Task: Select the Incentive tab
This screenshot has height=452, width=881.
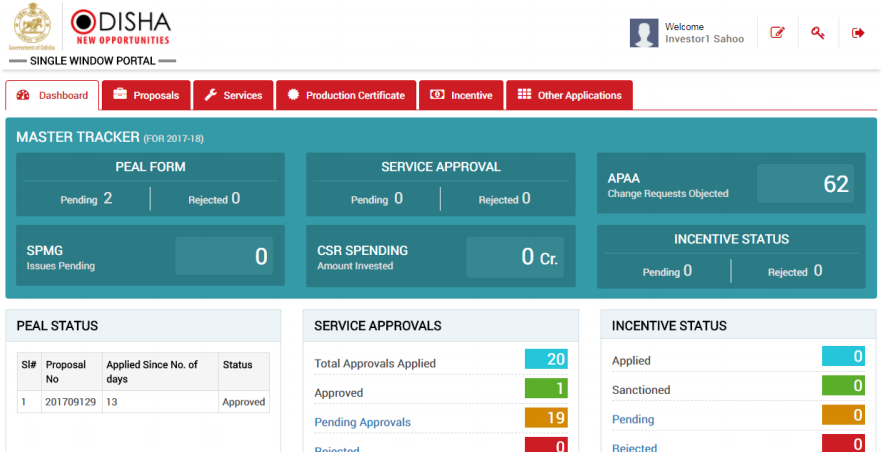Action: pos(461,96)
